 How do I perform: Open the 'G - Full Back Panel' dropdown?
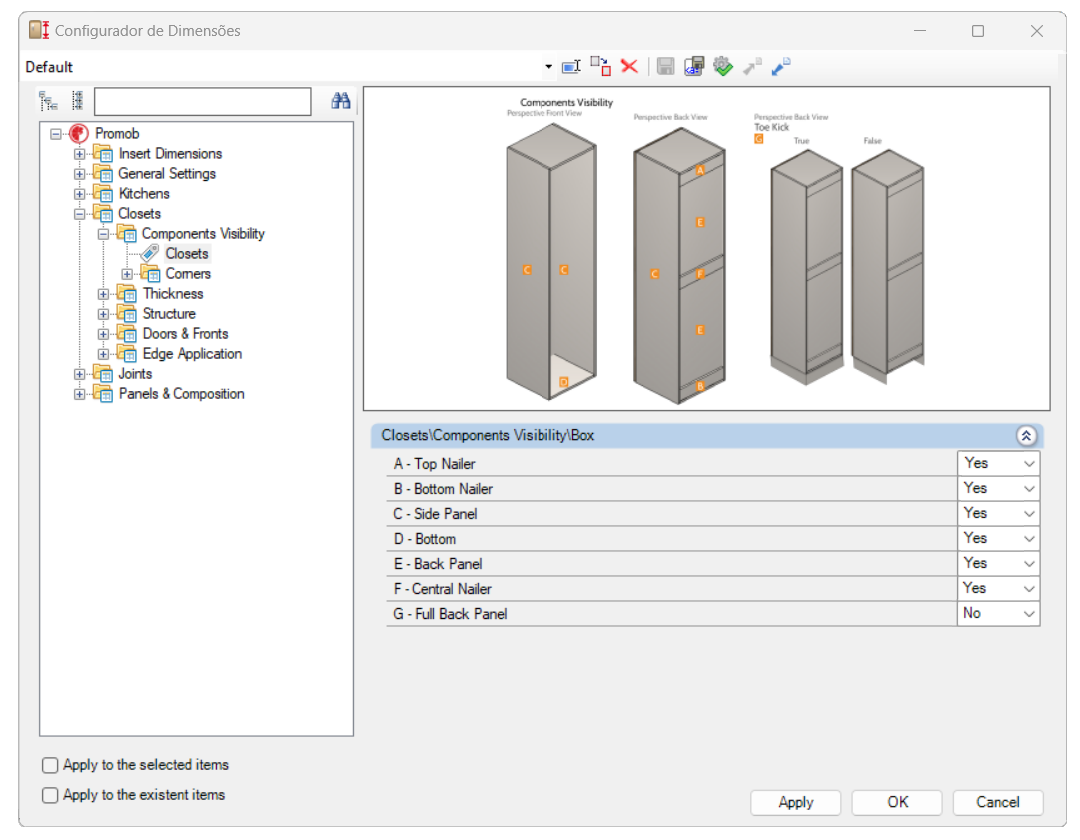(1029, 614)
